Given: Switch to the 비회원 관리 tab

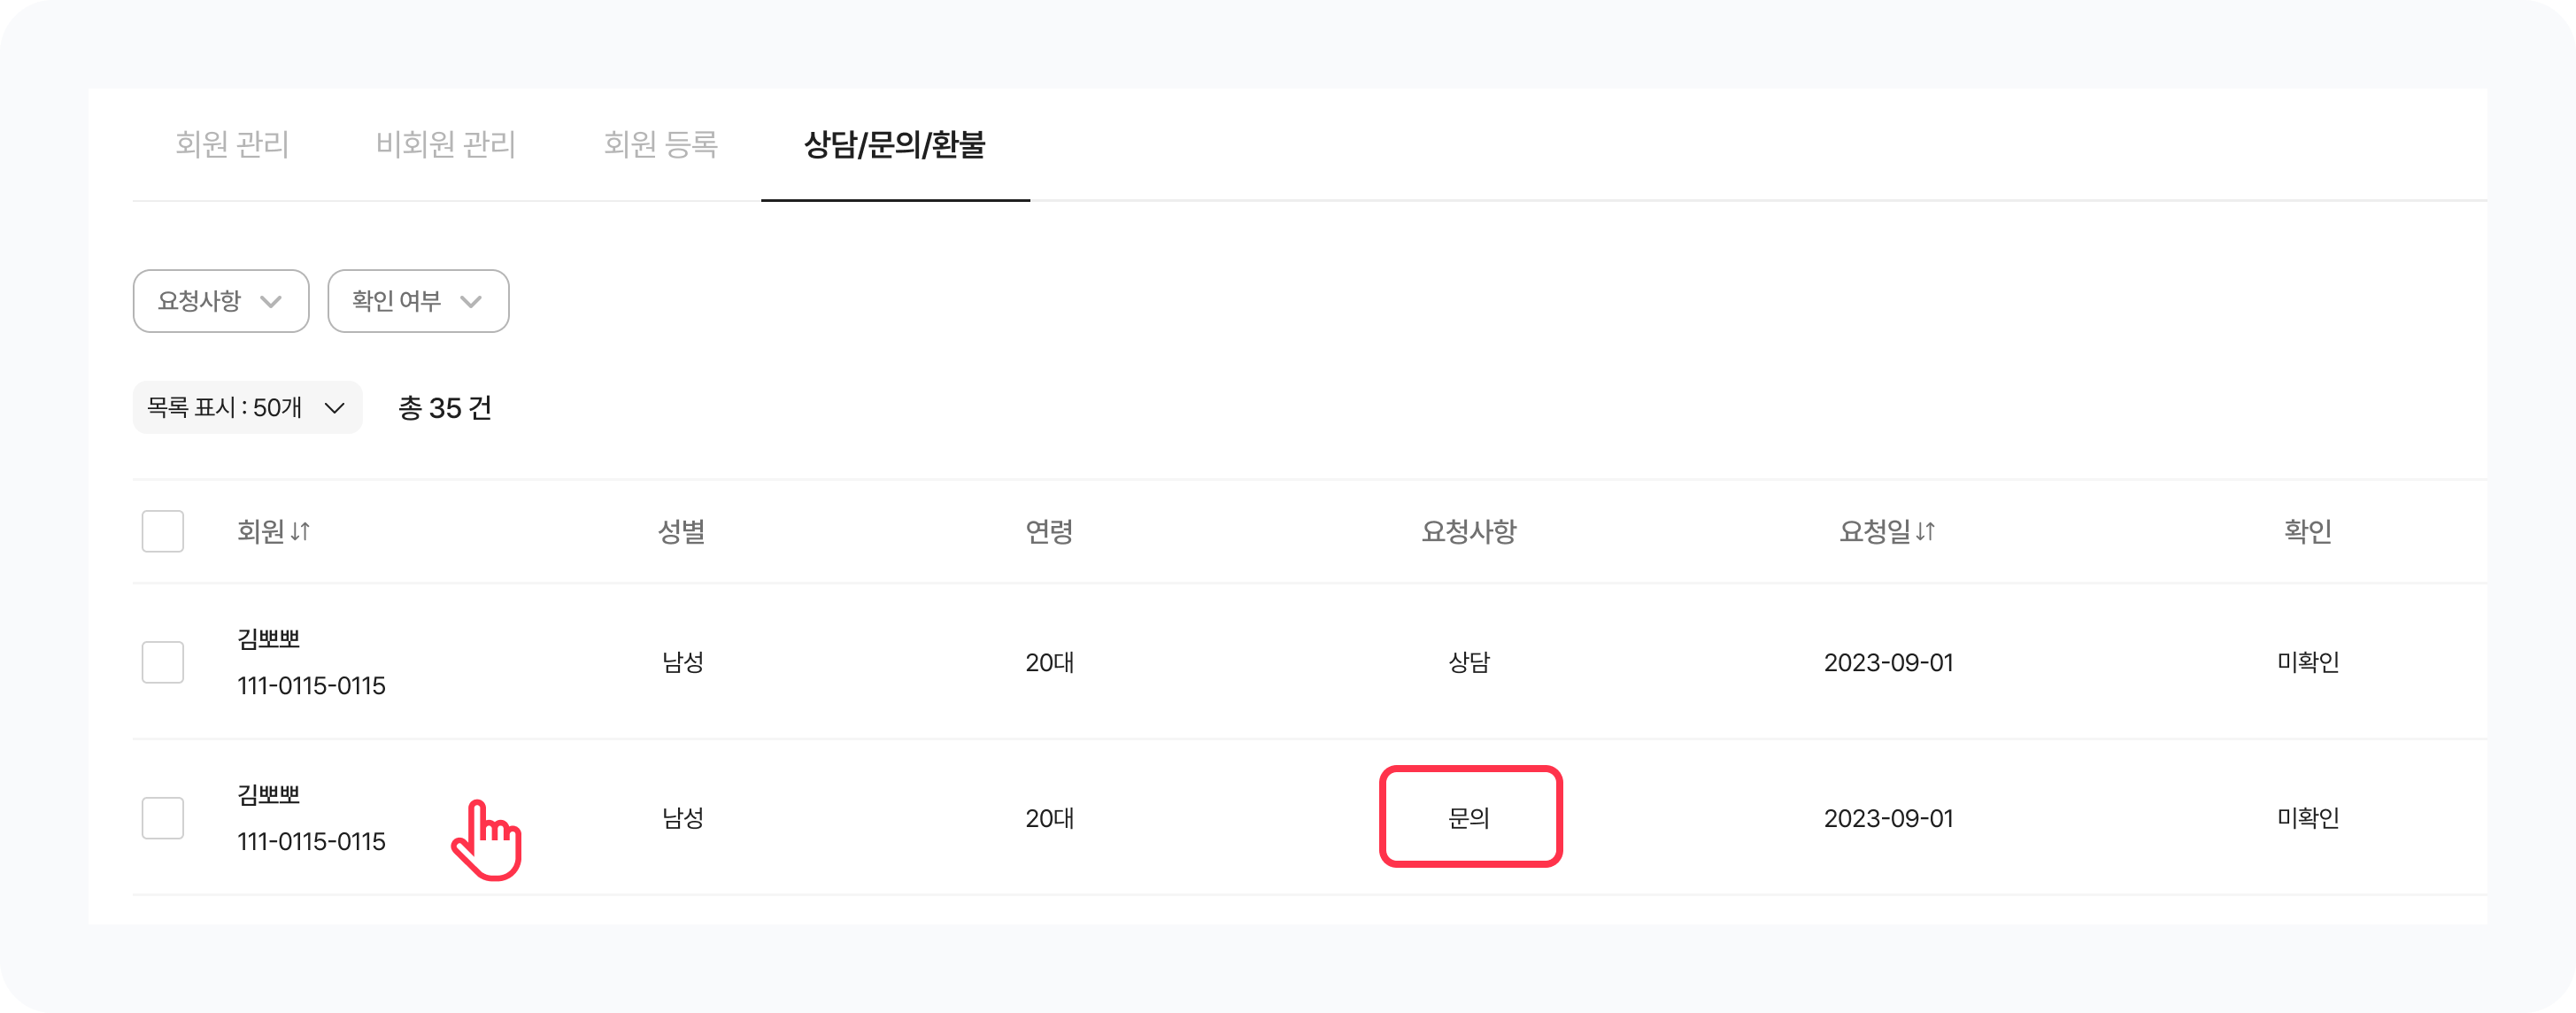Looking at the screenshot, I should 446,145.
